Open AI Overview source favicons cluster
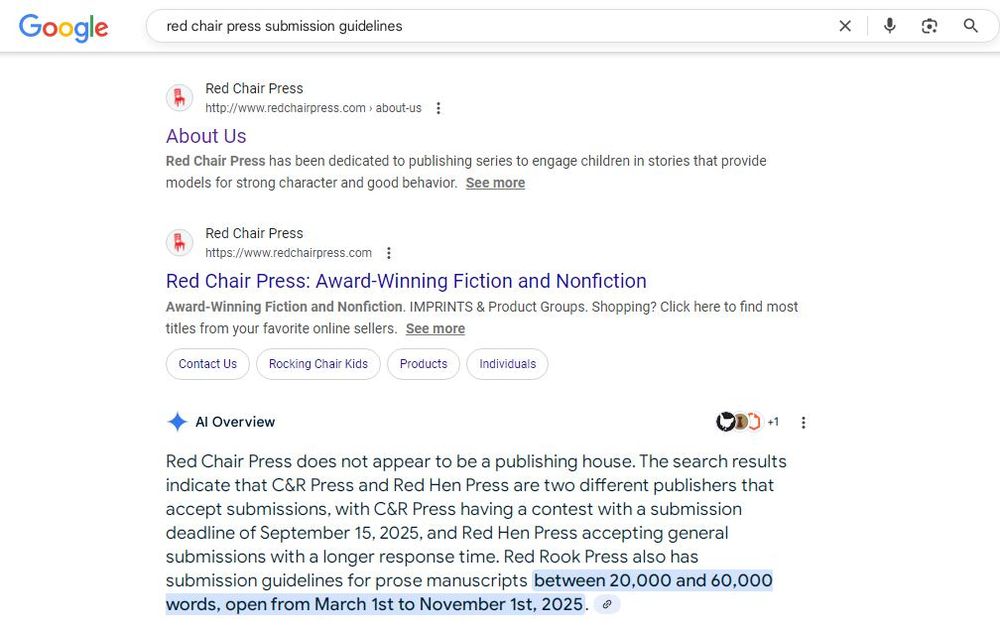 coord(747,421)
